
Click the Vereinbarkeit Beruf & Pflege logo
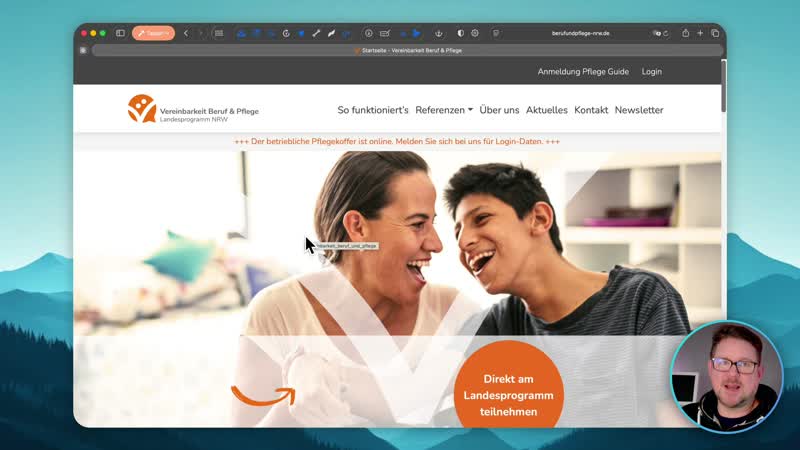coord(193,109)
